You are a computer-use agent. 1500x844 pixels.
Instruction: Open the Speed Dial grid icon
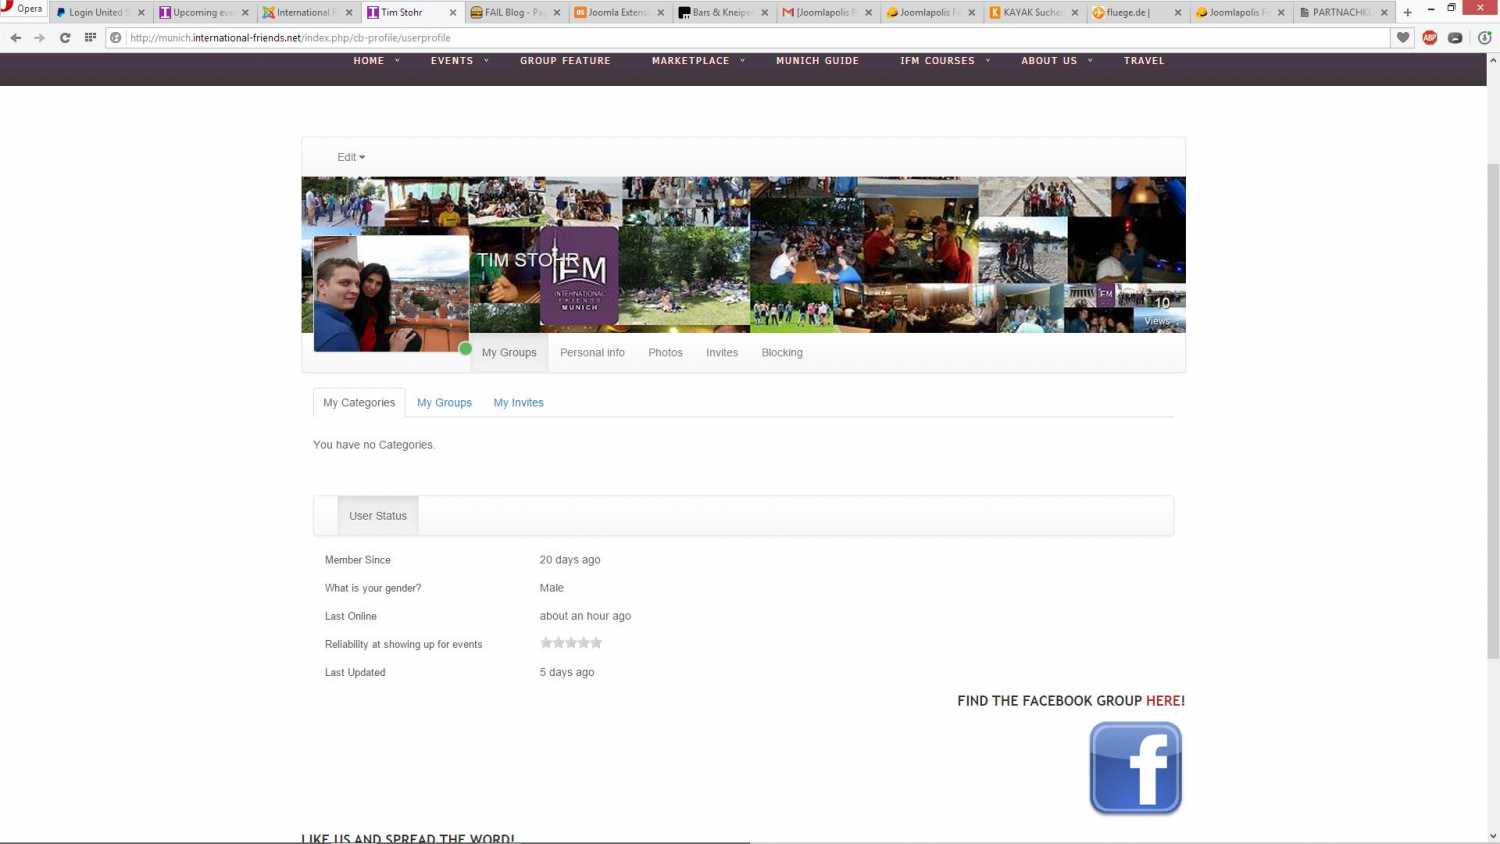90,38
